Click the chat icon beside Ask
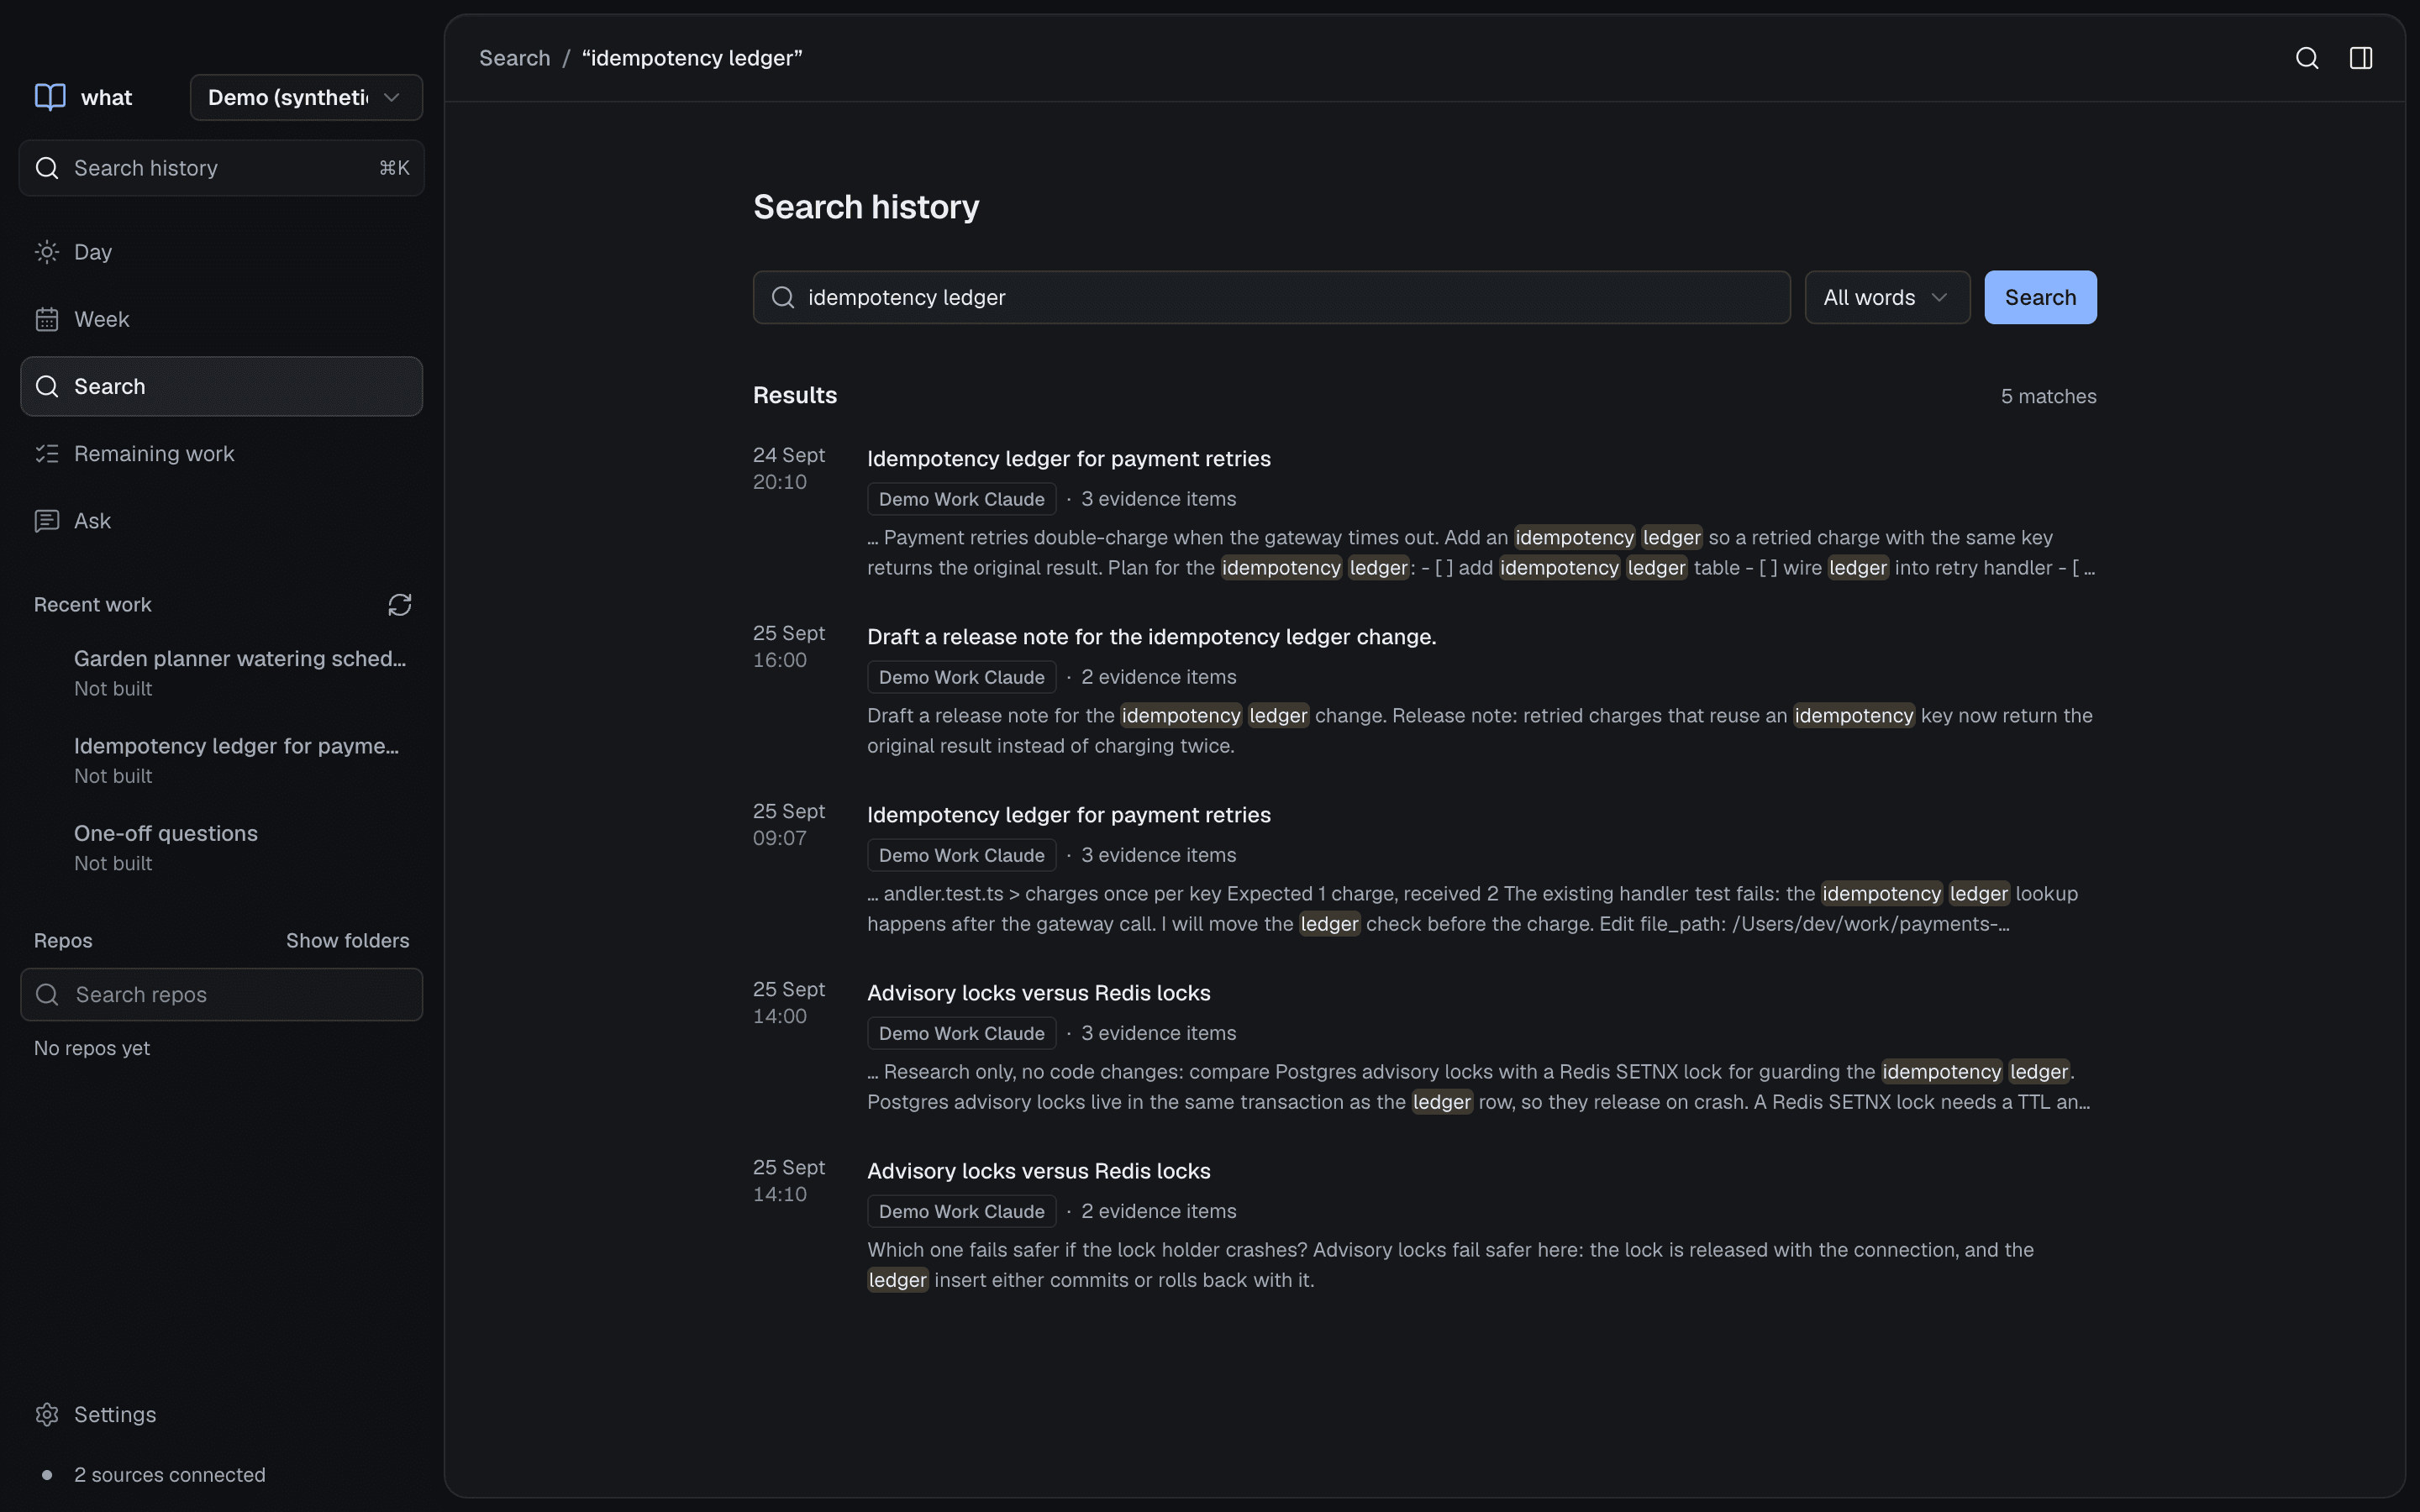Screen dimensions: 2420x1512 tap(47, 521)
